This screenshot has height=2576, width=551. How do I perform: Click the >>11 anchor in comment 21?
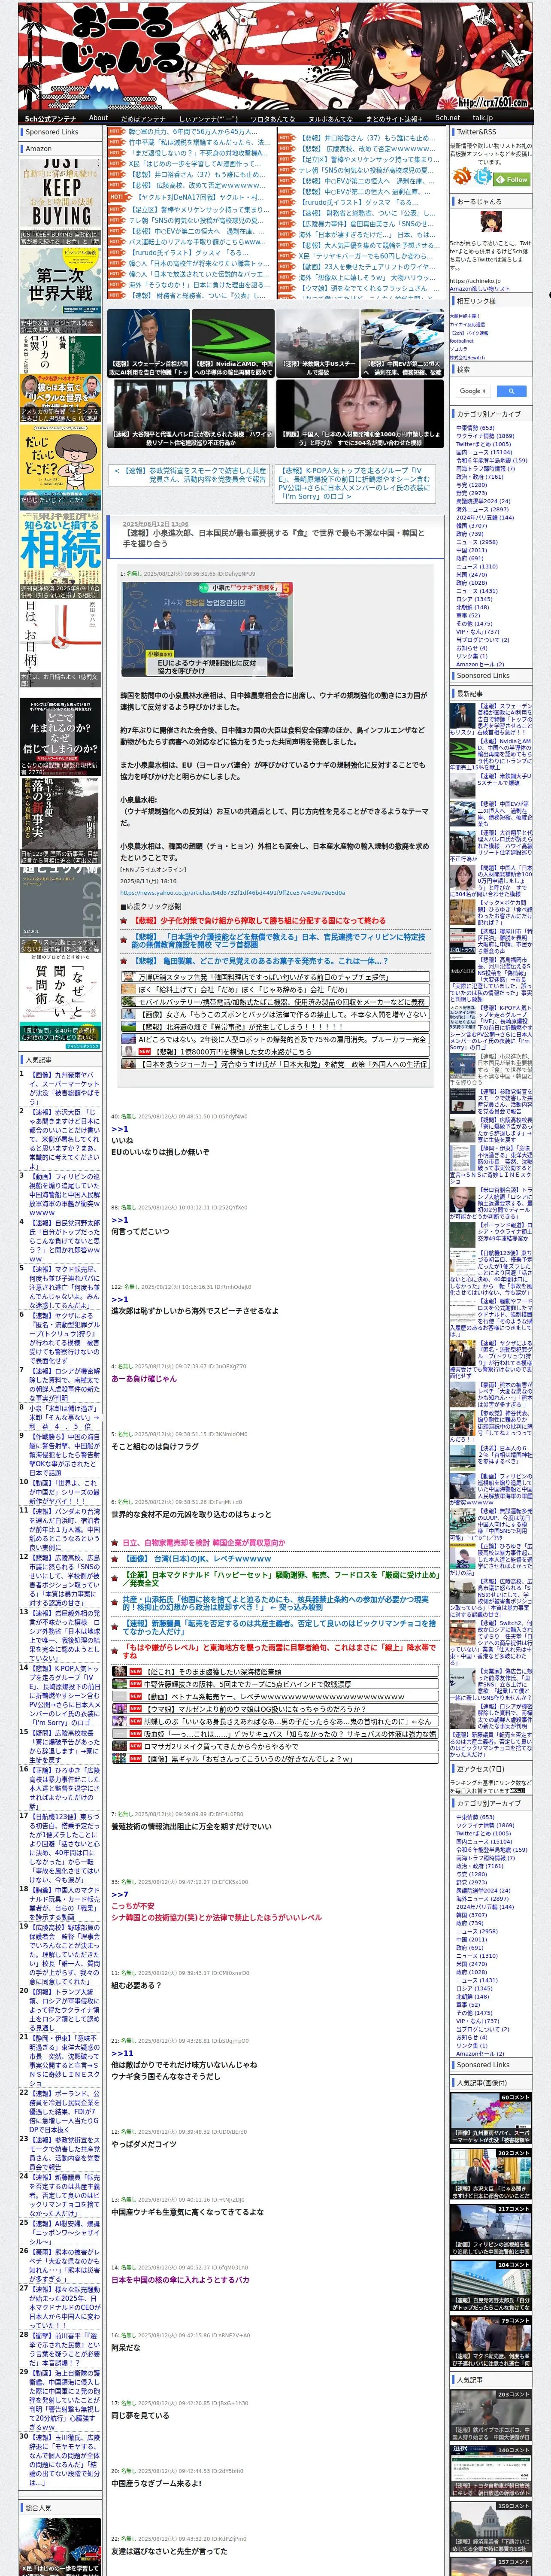tap(121, 2052)
